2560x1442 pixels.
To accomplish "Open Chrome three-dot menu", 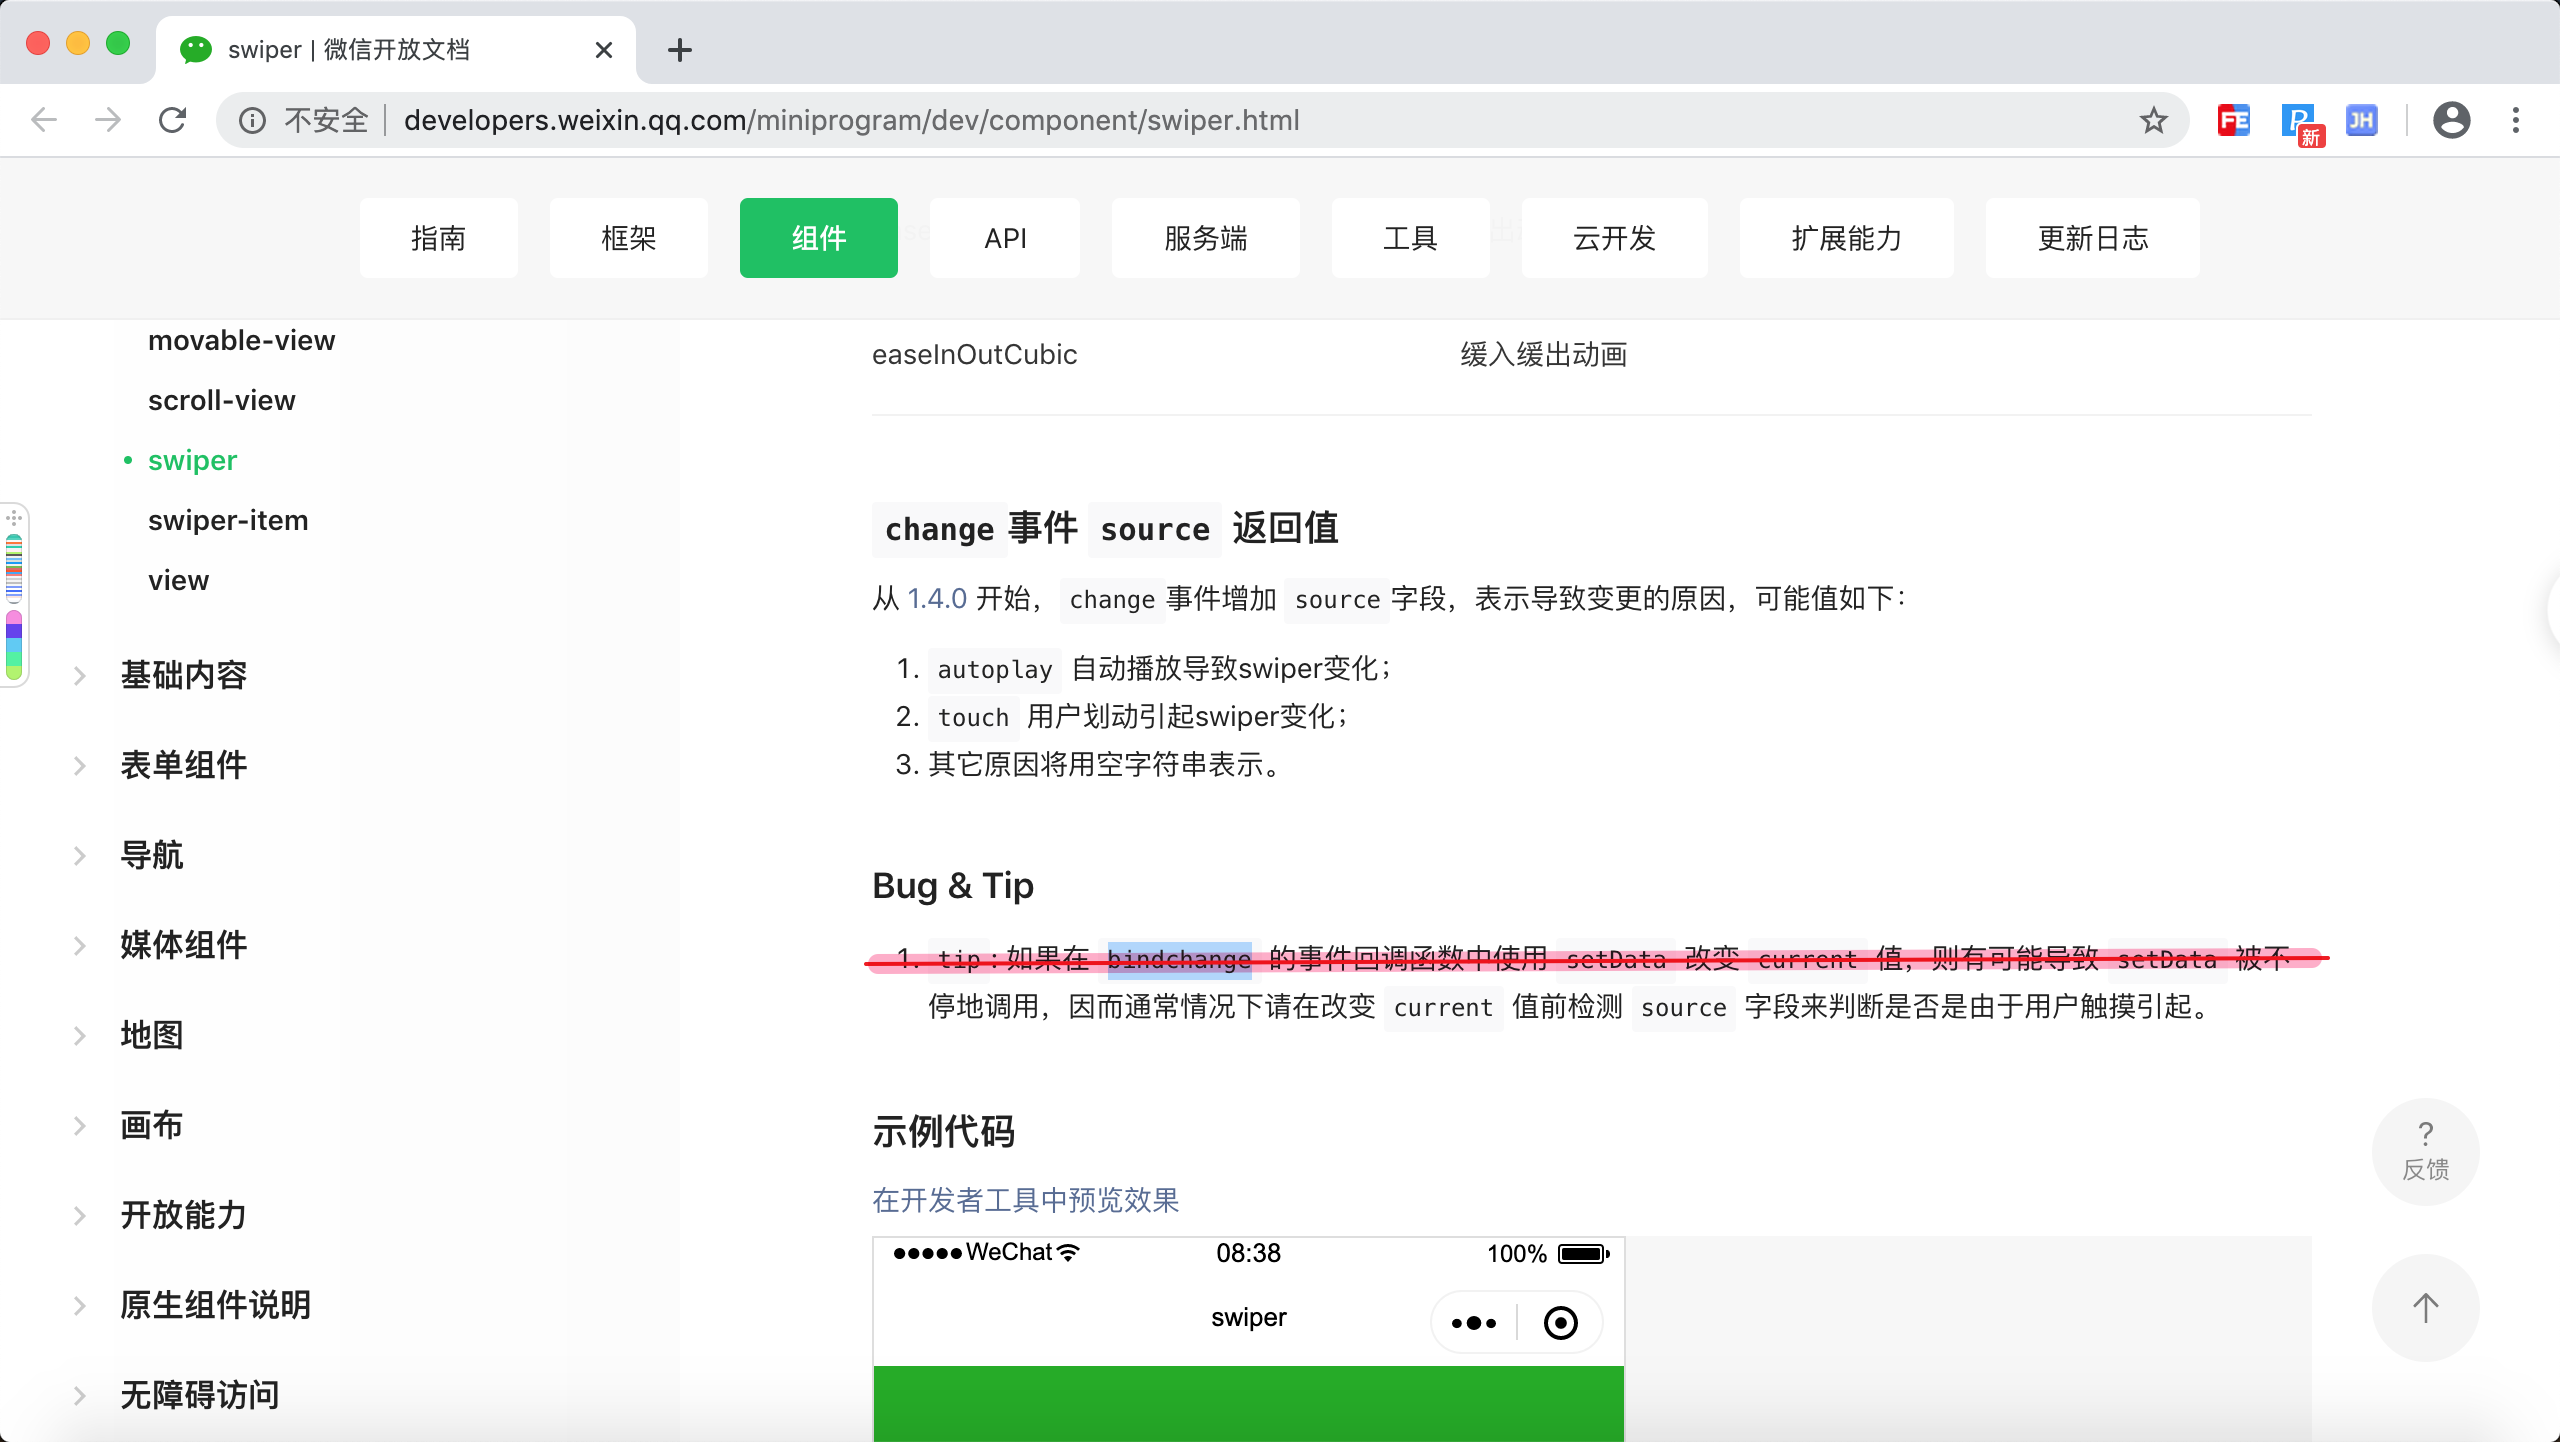I will click(2516, 120).
